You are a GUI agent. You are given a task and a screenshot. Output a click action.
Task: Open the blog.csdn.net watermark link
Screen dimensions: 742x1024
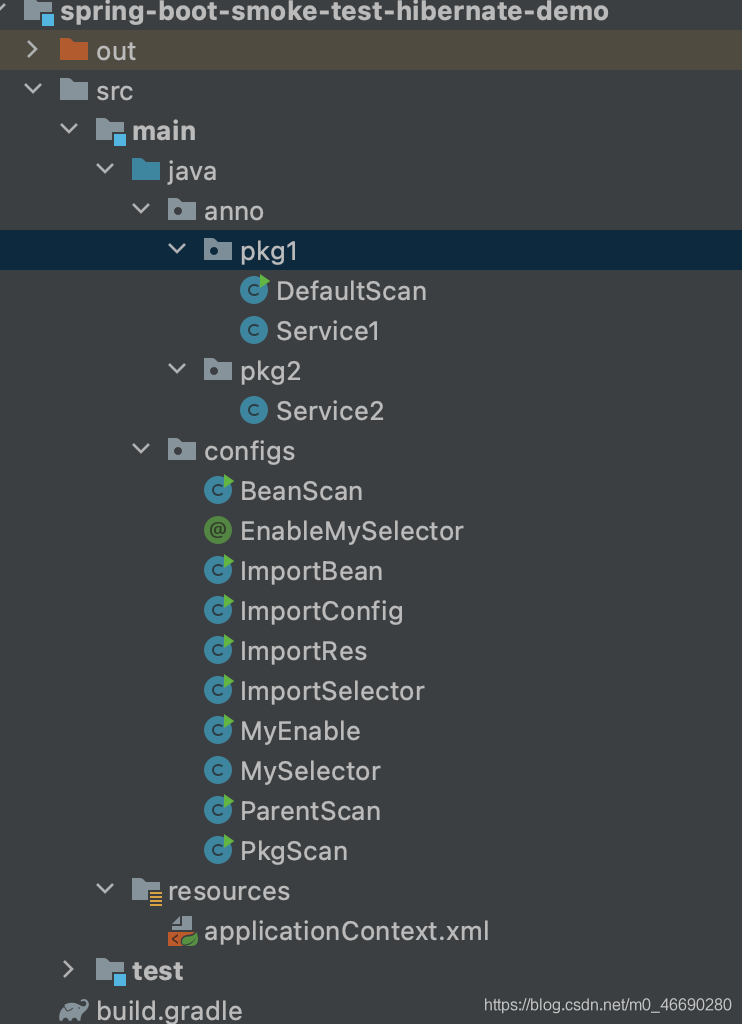tap(607, 1005)
